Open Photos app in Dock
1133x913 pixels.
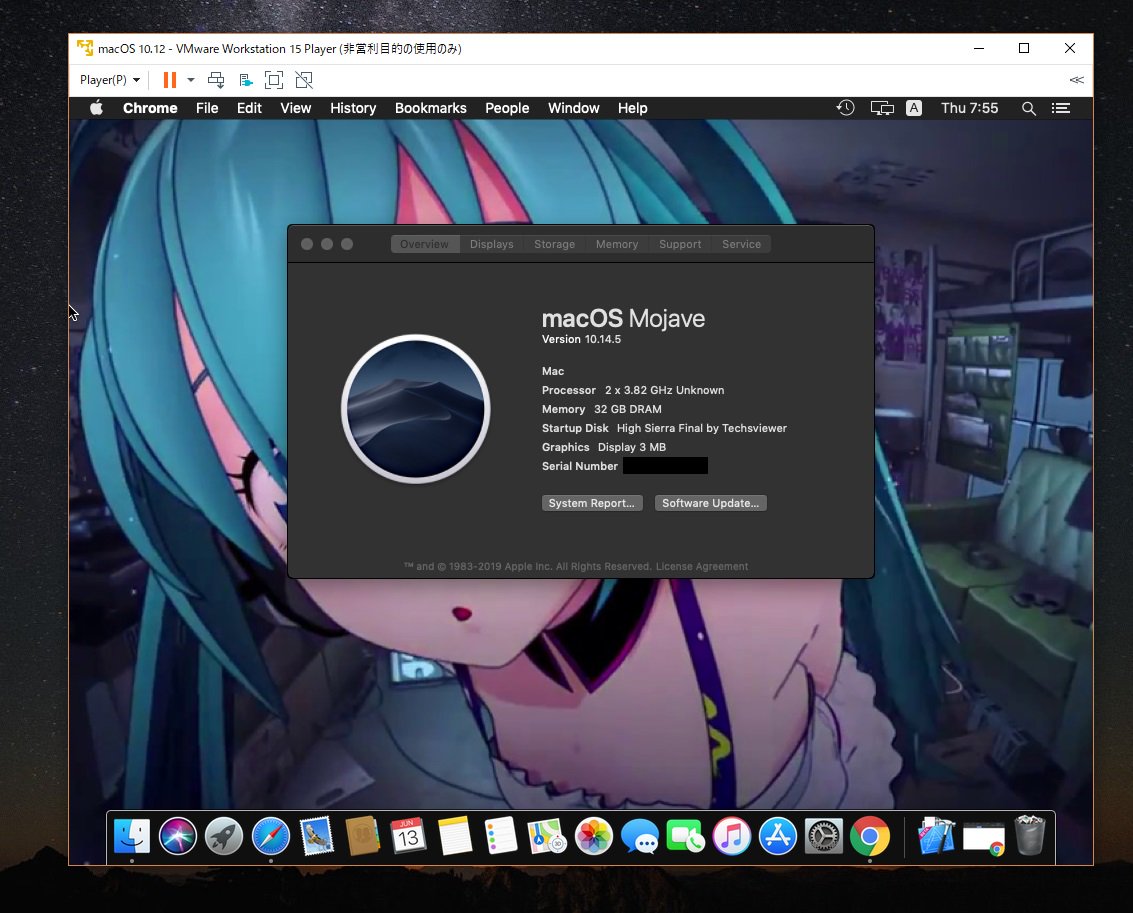[x=593, y=836]
